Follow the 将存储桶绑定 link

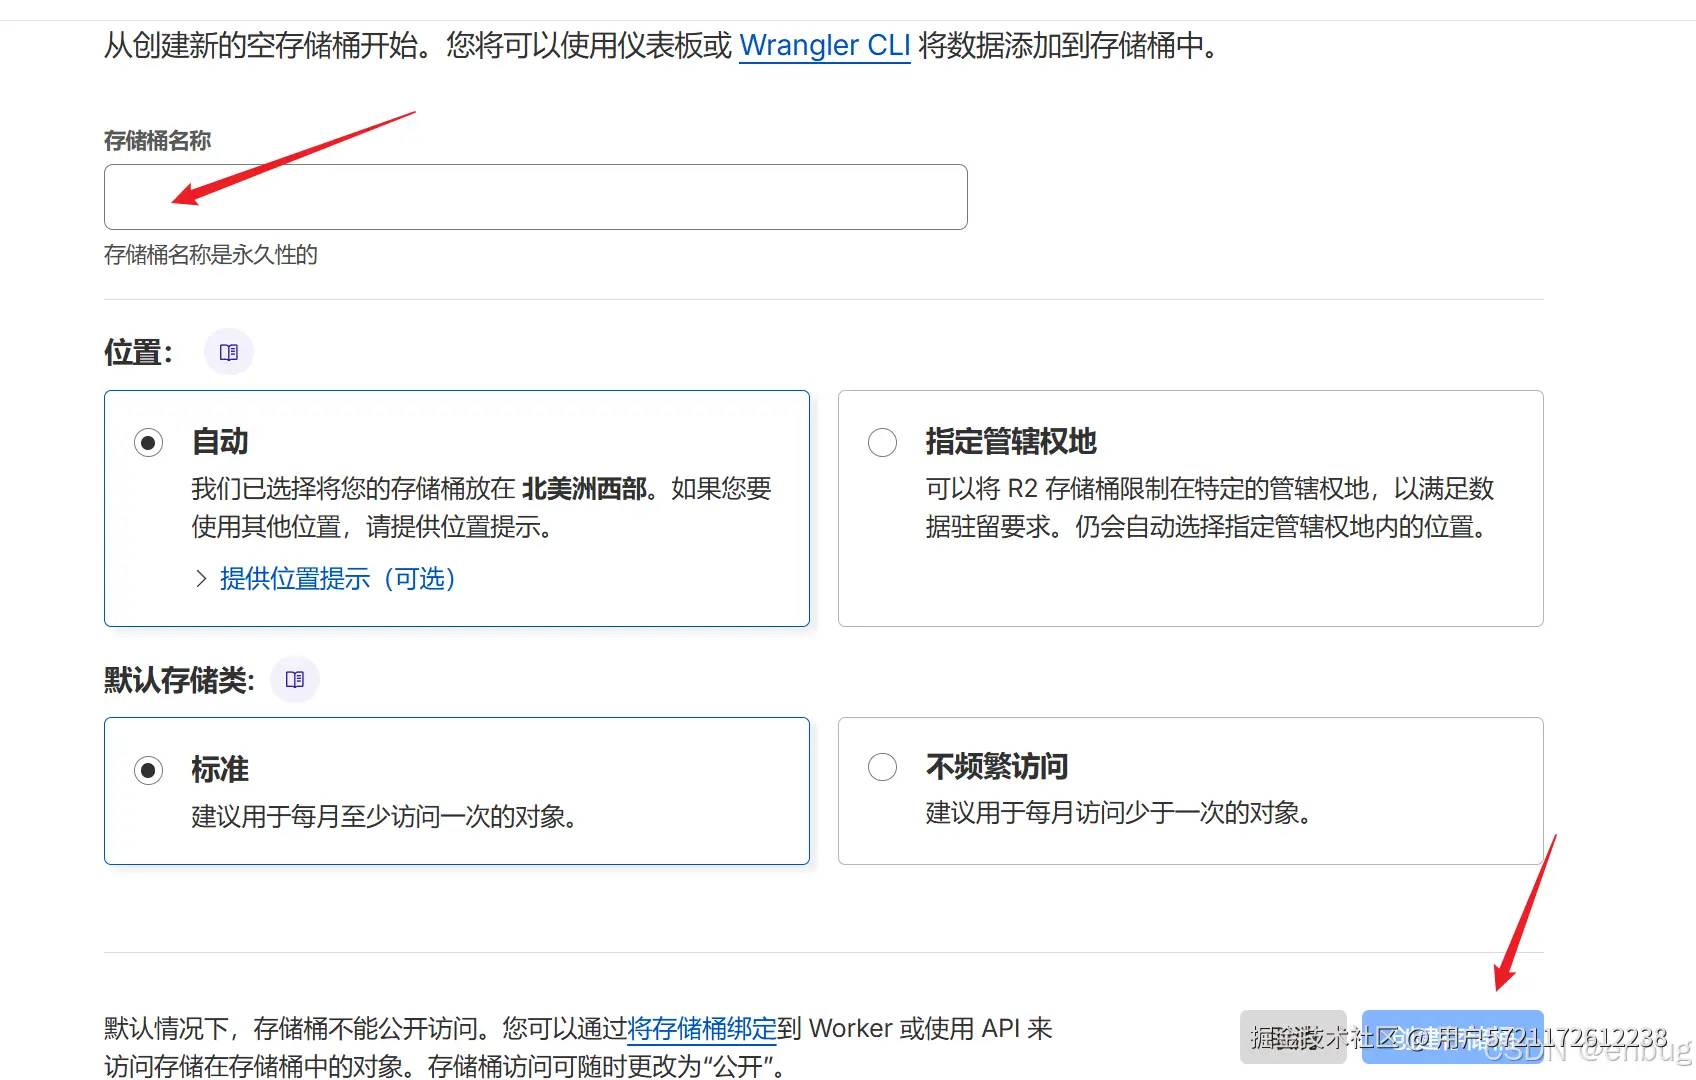click(x=702, y=1028)
